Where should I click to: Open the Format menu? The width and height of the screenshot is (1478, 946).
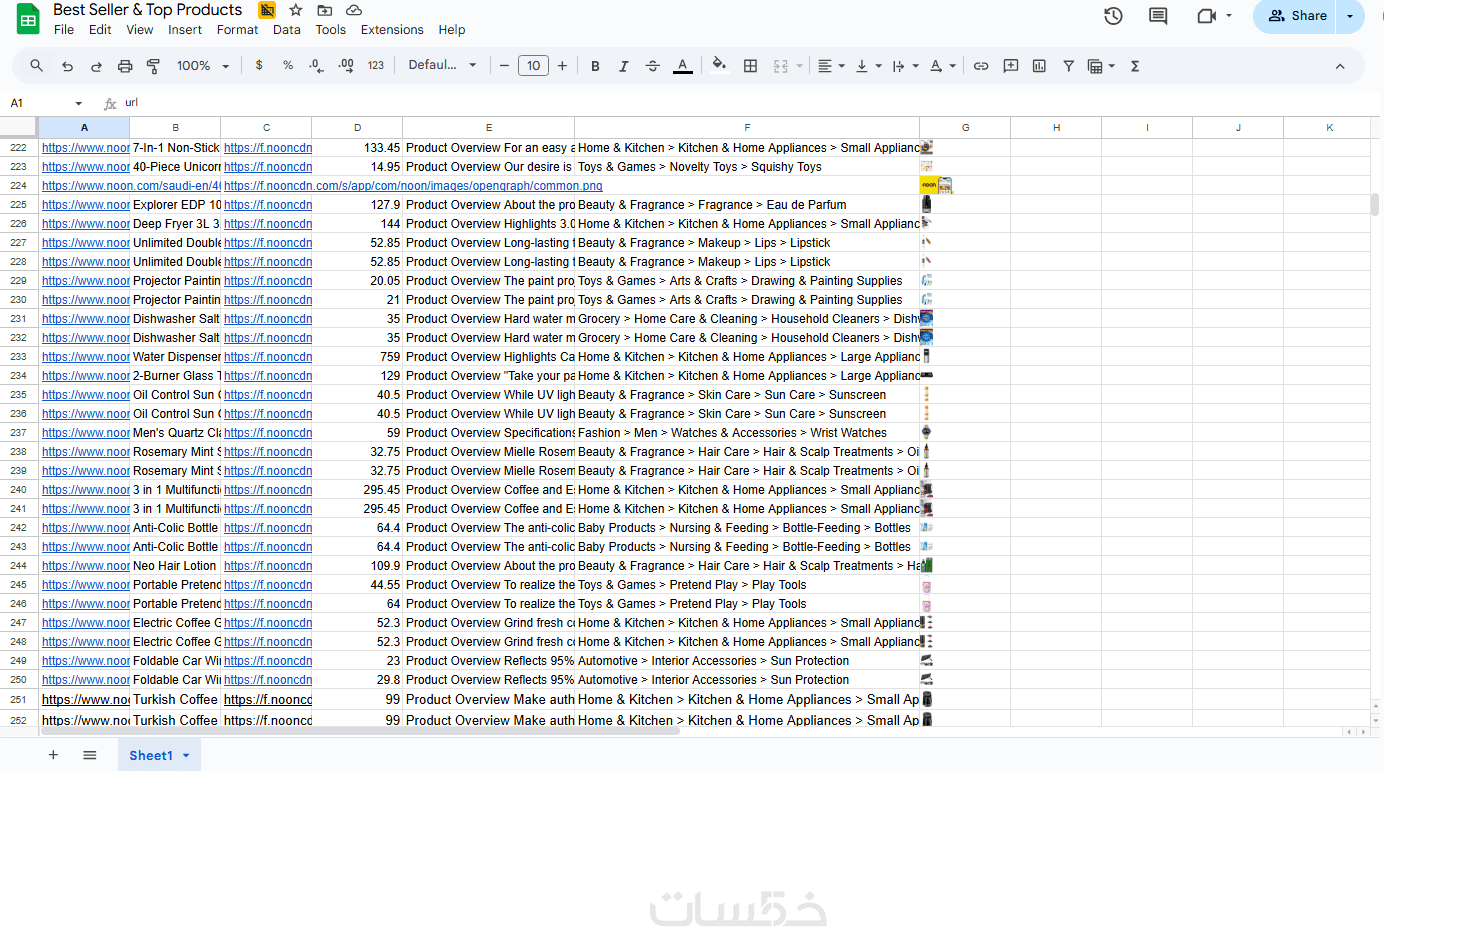point(237,30)
